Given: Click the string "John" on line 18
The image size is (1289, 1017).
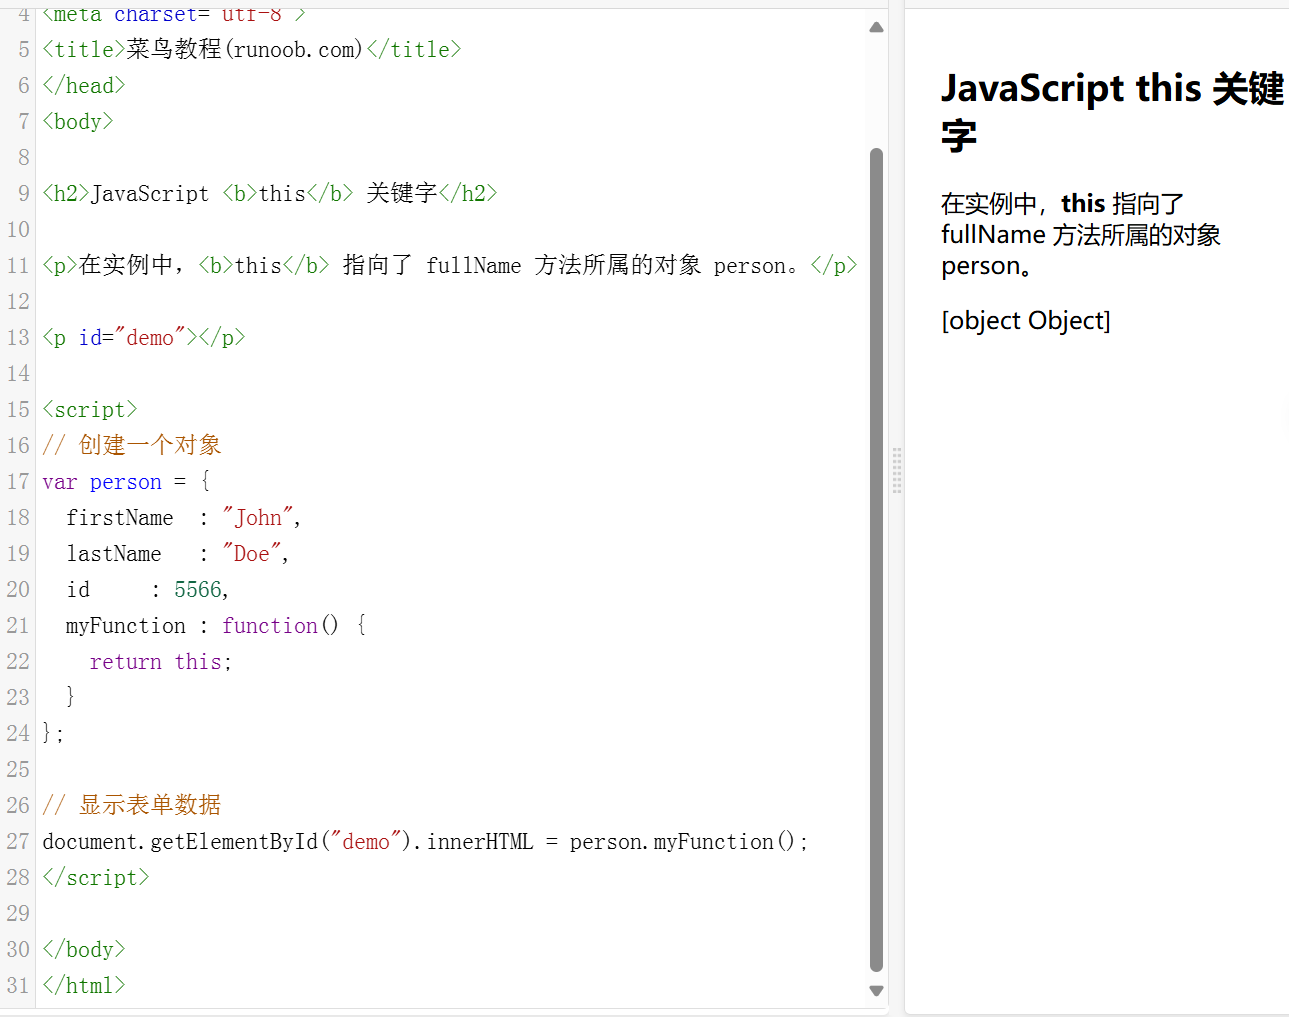Looking at the screenshot, I should pos(258,518).
